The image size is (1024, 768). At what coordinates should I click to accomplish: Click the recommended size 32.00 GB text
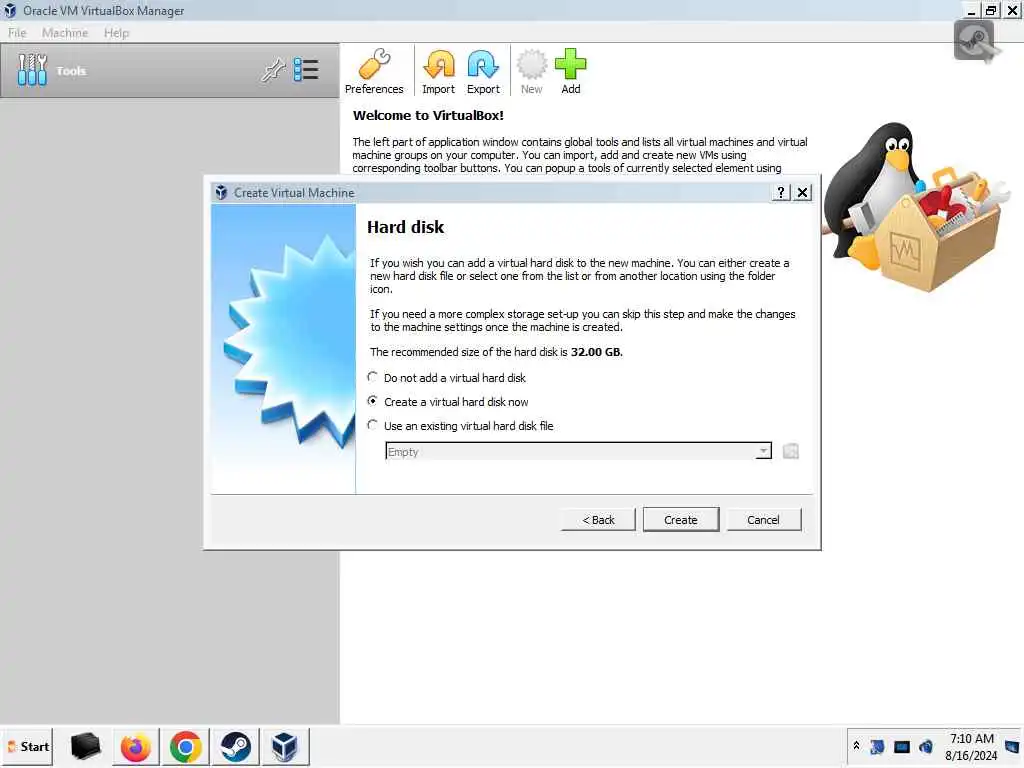tap(596, 352)
